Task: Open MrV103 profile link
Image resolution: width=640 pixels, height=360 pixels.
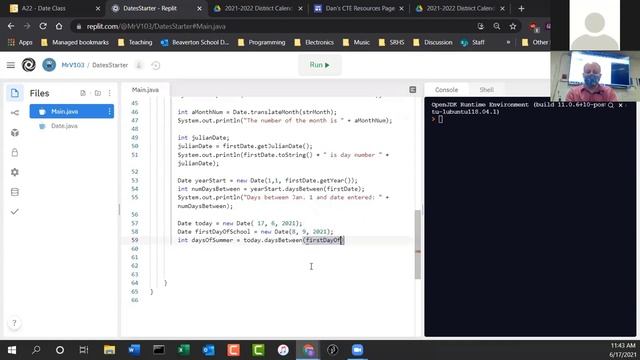Action: point(73,65)
